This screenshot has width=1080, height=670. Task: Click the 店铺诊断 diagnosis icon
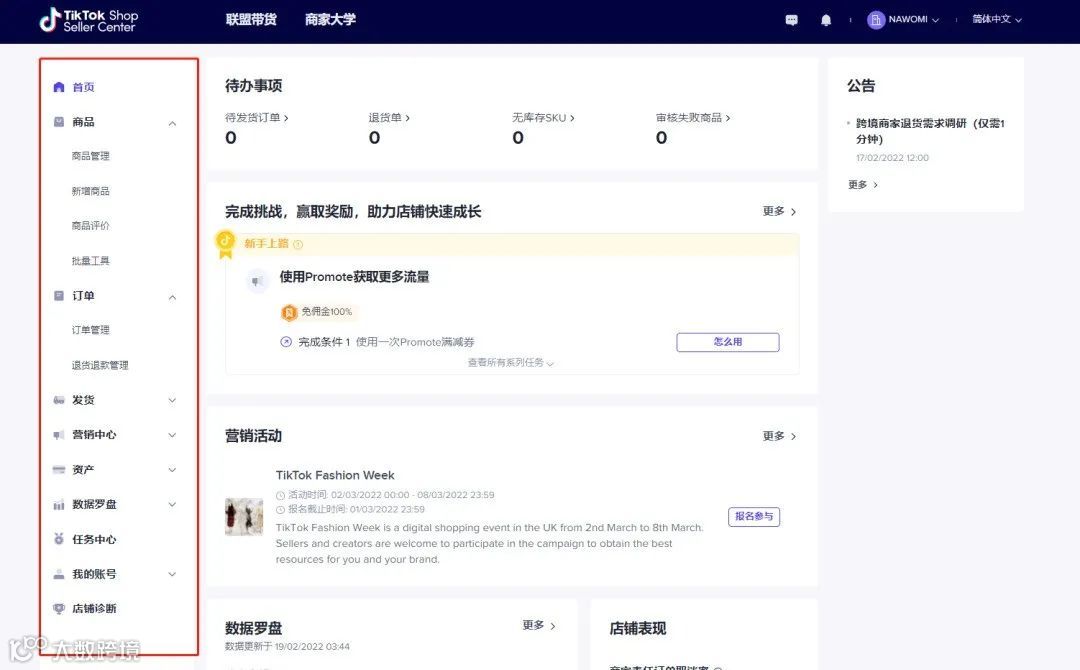[59, 609]
